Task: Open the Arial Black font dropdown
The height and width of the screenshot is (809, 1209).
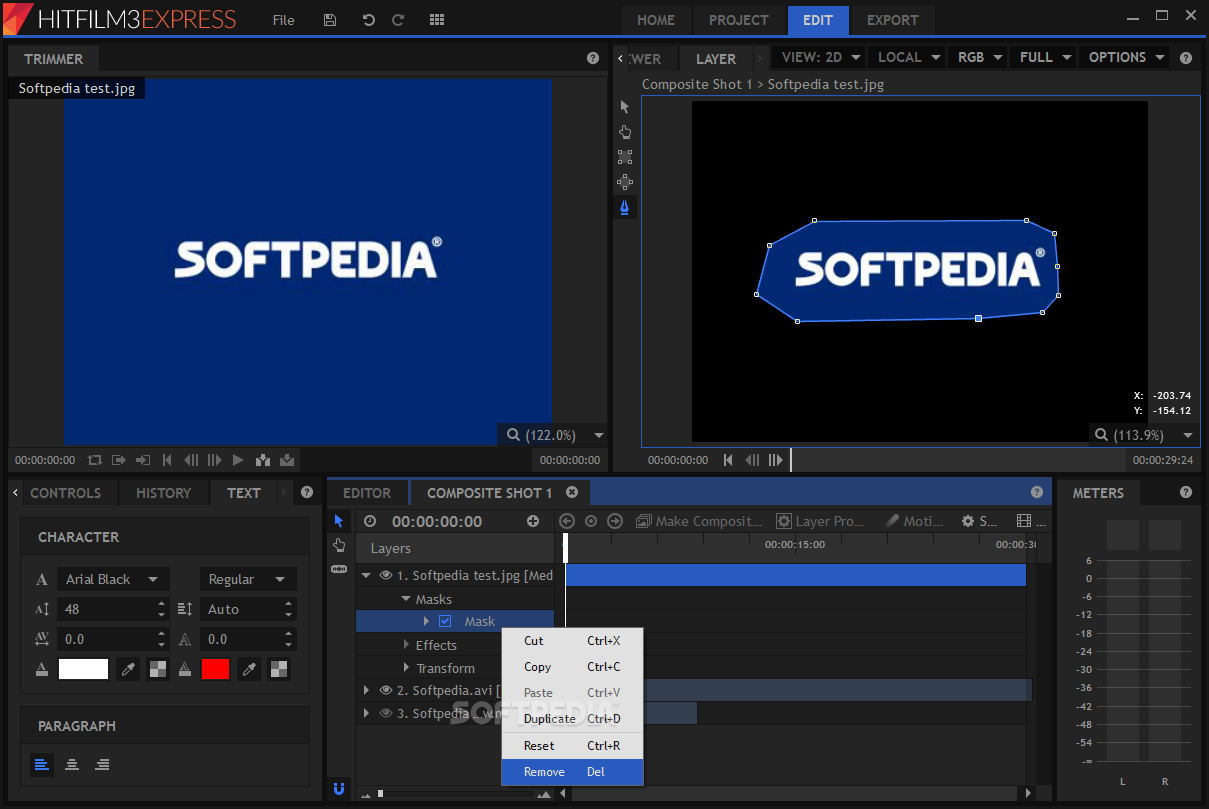Action: point(112,579)
